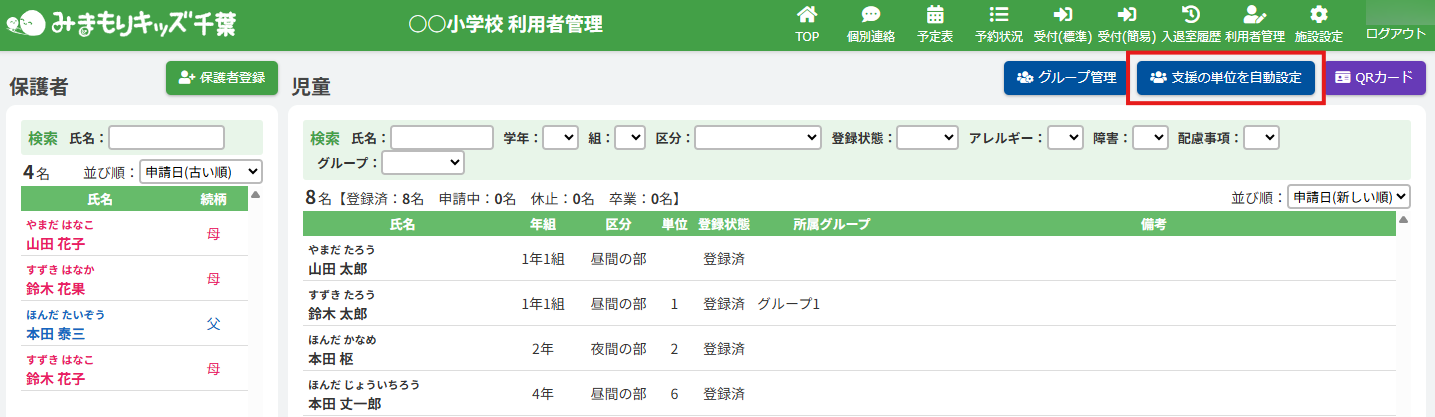Click the guardian 氏名 search field
This screenshot has height=417, width=1435.
pos(166,138)
